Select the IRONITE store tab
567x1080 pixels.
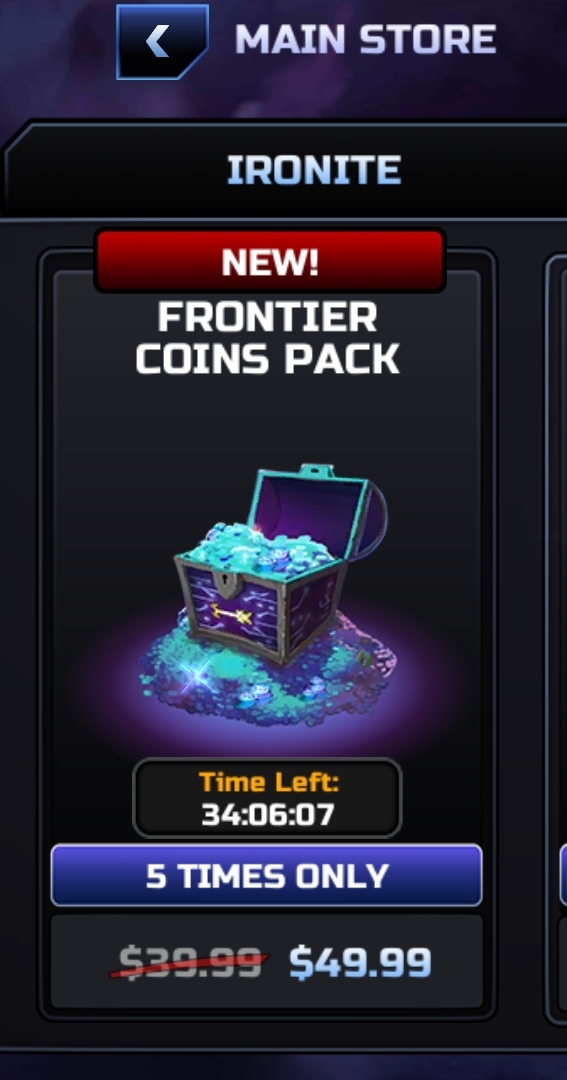(314, 169)
